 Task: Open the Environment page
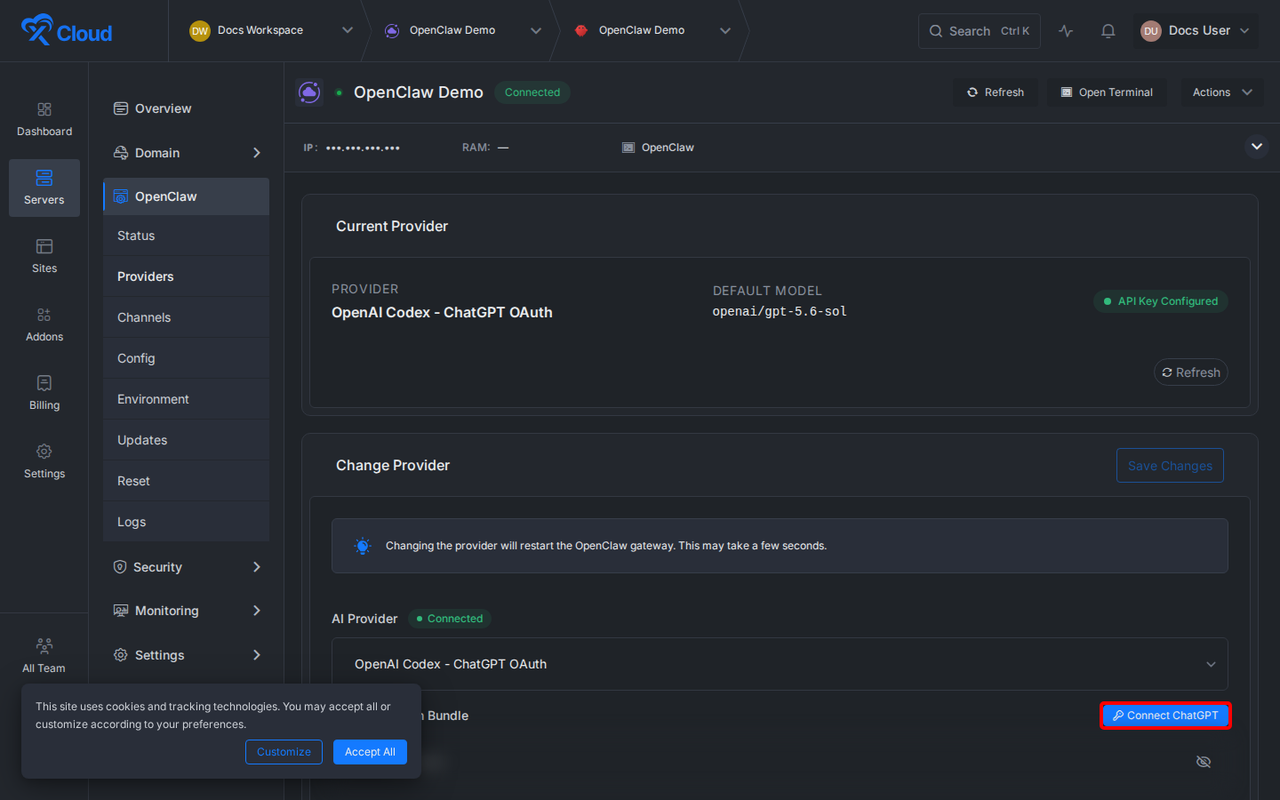(x=186, y=400)
